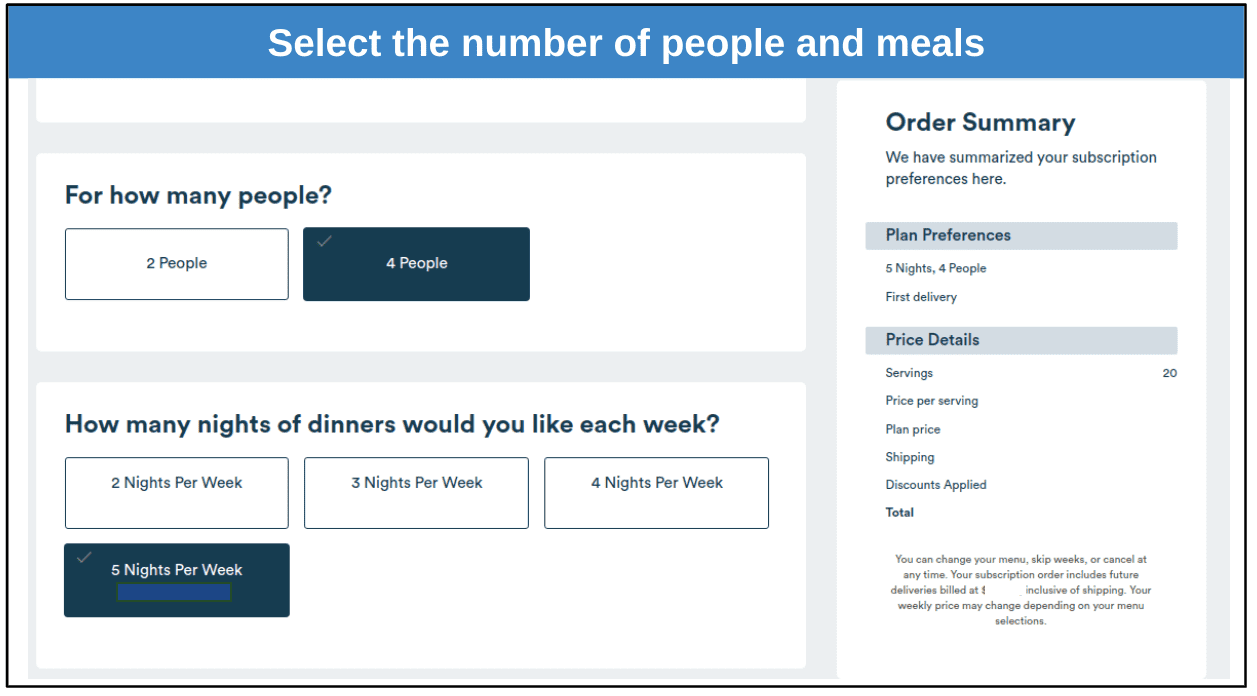
Task: Select the 2 People option
Action: [177, 264]
